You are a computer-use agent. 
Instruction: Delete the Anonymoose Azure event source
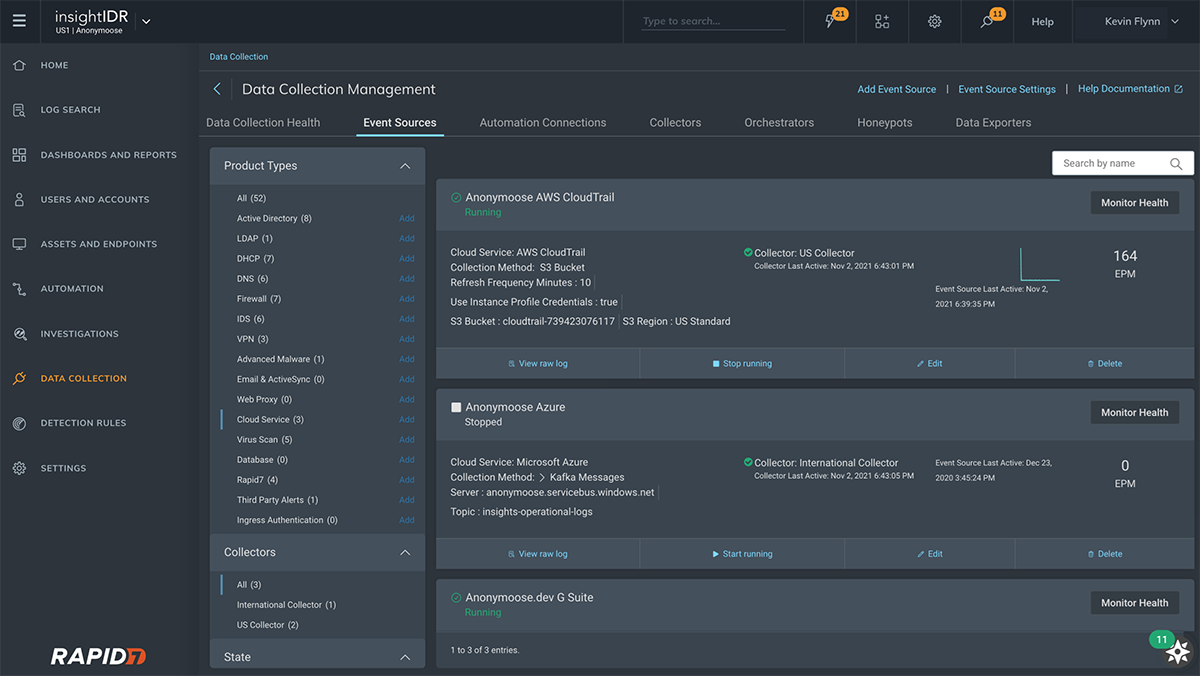[x=1105, y=554]
